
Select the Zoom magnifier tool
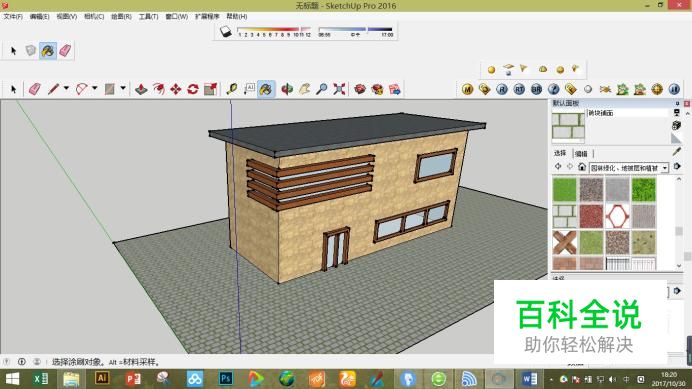(x=321, y=89)
